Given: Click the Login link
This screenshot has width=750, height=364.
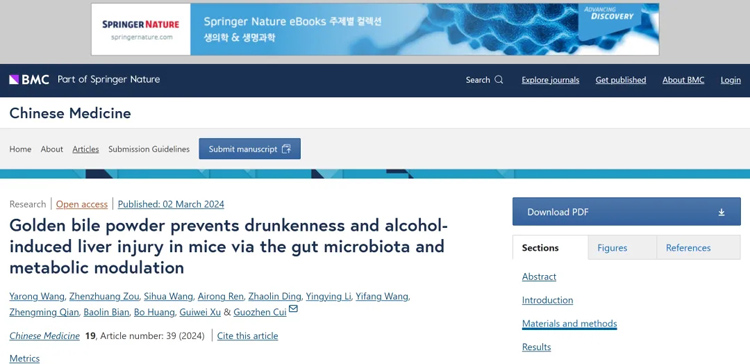Looking at the screenshot, I should [730, 80].
